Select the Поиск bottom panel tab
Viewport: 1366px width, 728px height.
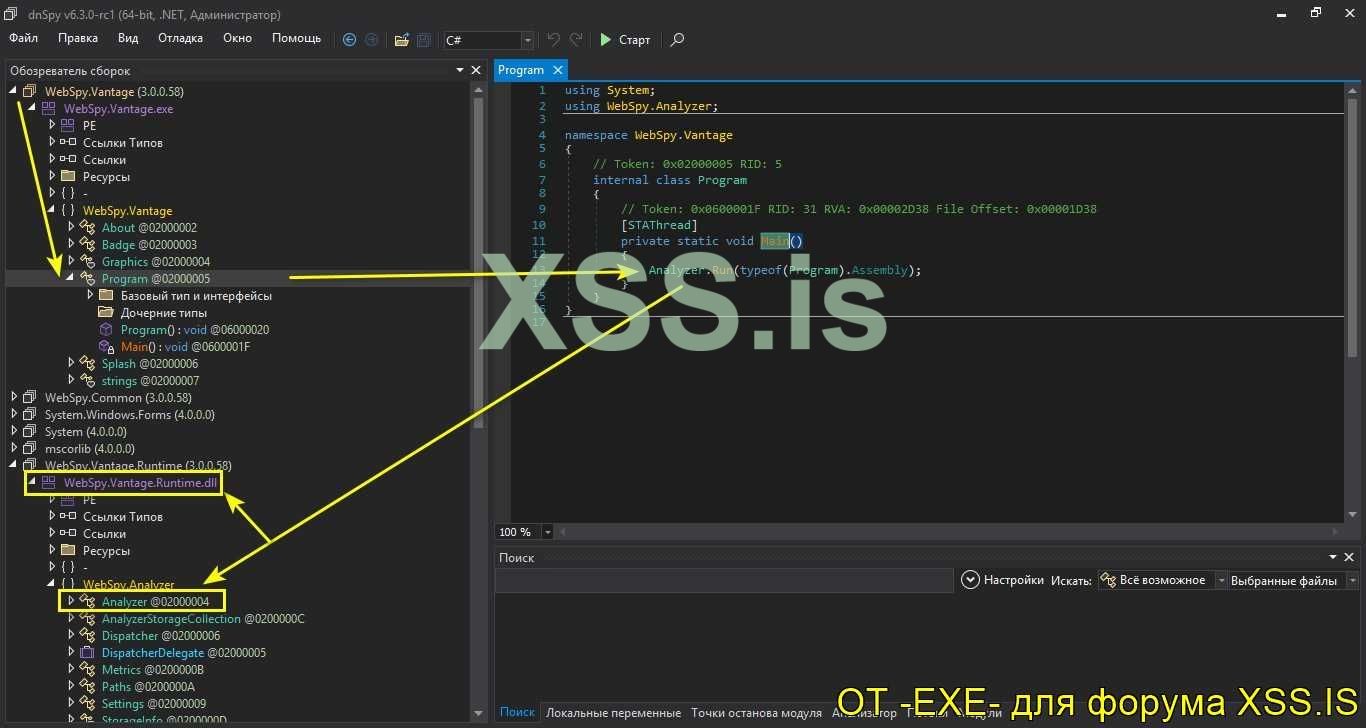pyautogui.click(x=517, y=713)
